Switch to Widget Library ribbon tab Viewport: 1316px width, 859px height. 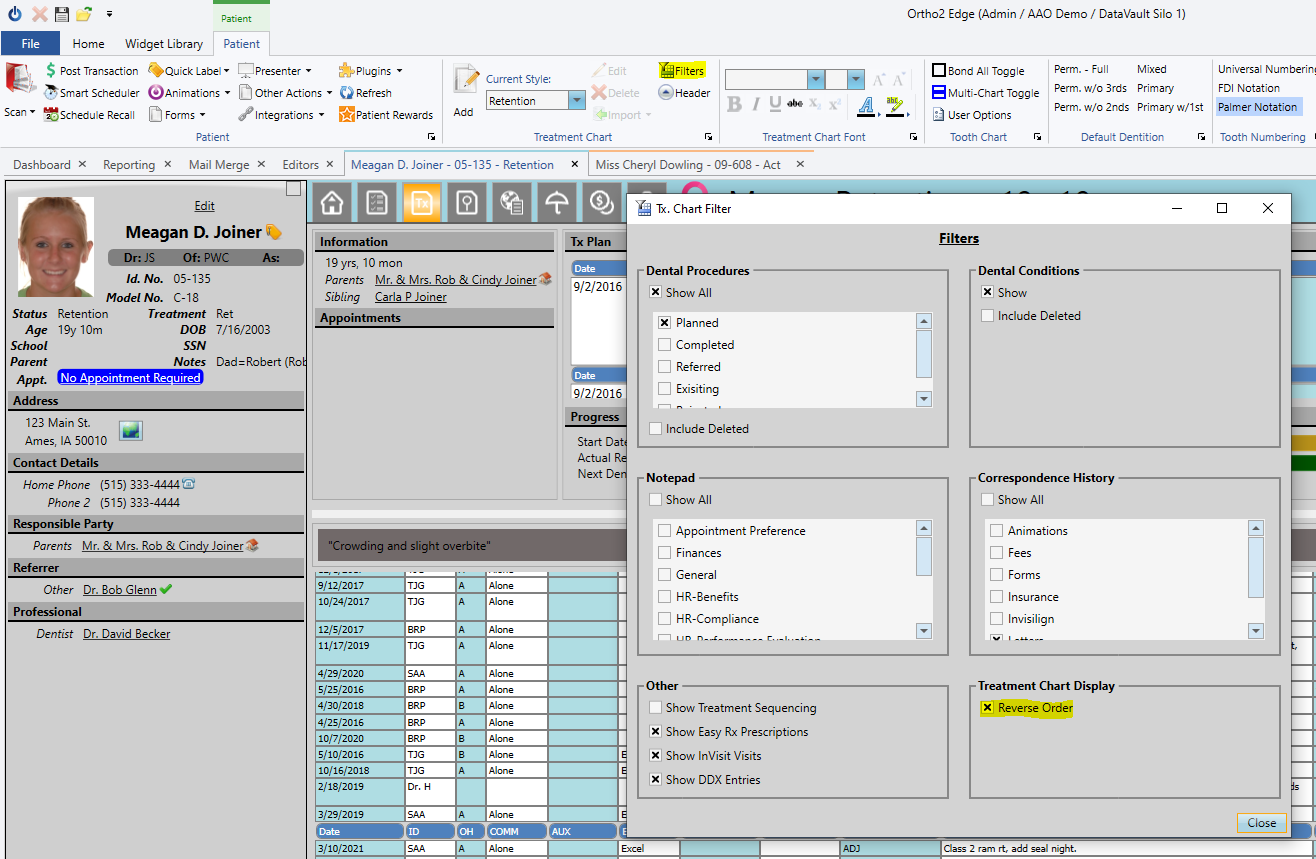(164, 44)
